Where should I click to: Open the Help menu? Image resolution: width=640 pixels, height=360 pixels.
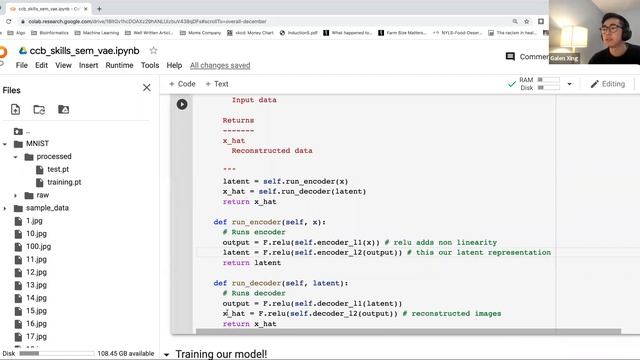(174, 65)
